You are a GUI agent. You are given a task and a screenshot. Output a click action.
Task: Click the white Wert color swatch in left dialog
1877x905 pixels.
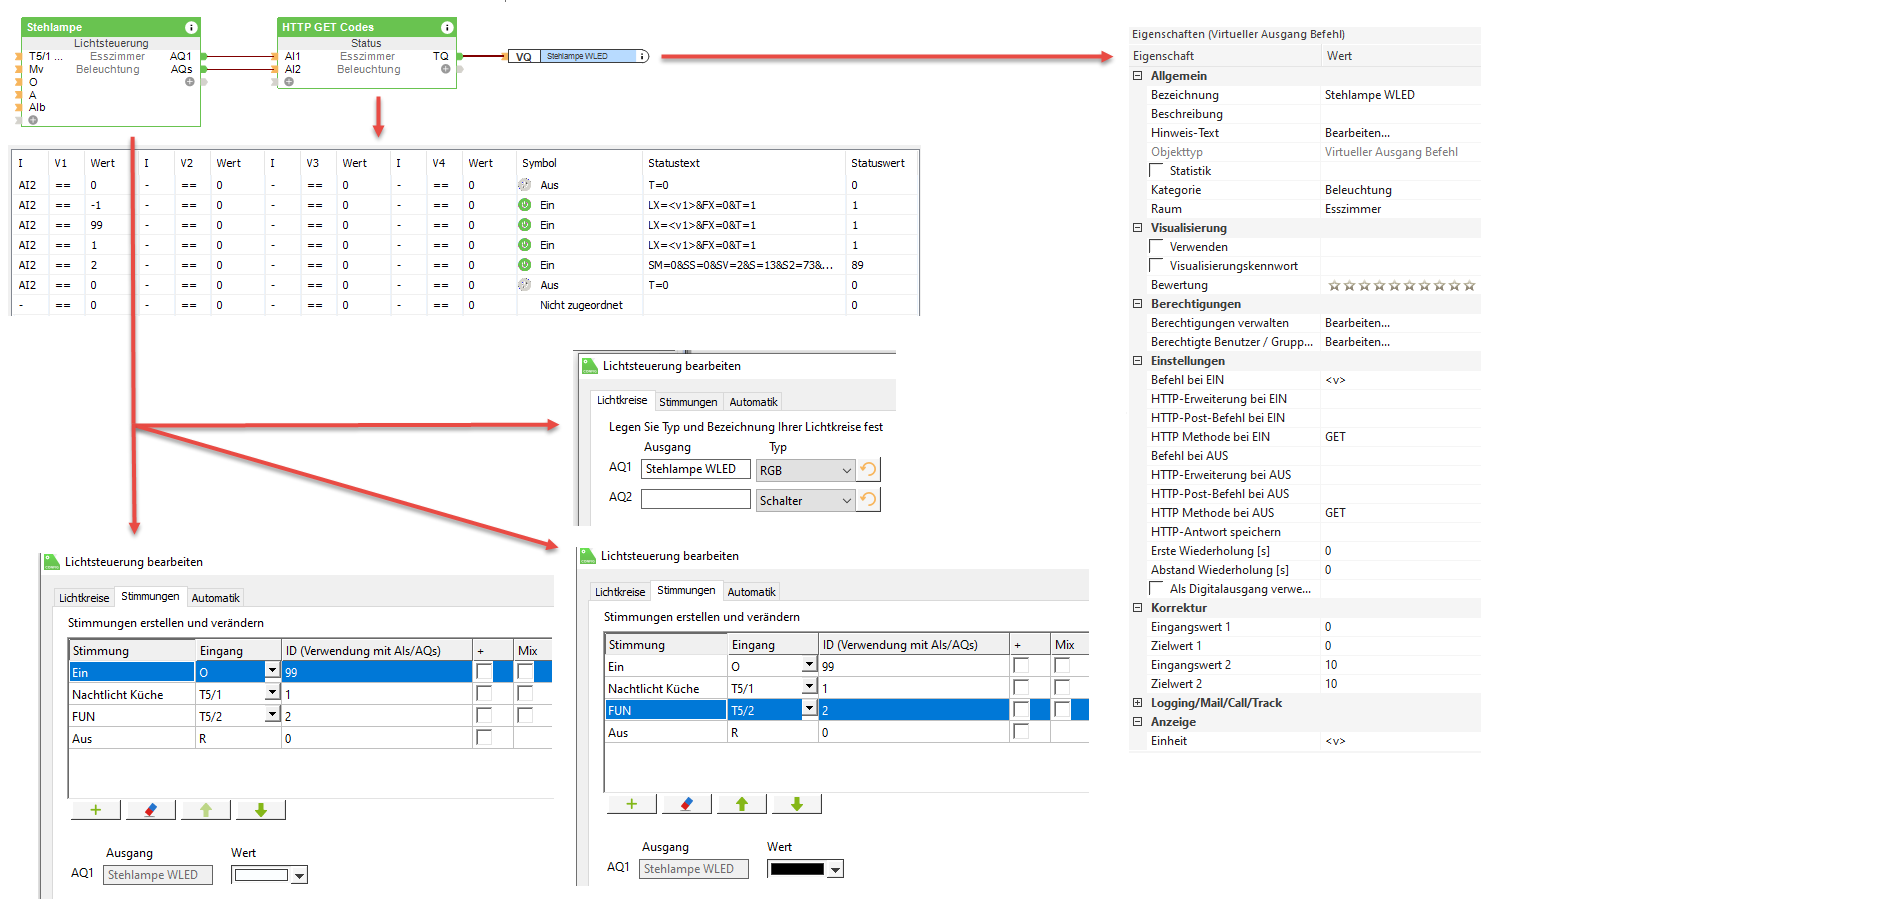pyautogui.click(x=261, y=875)
